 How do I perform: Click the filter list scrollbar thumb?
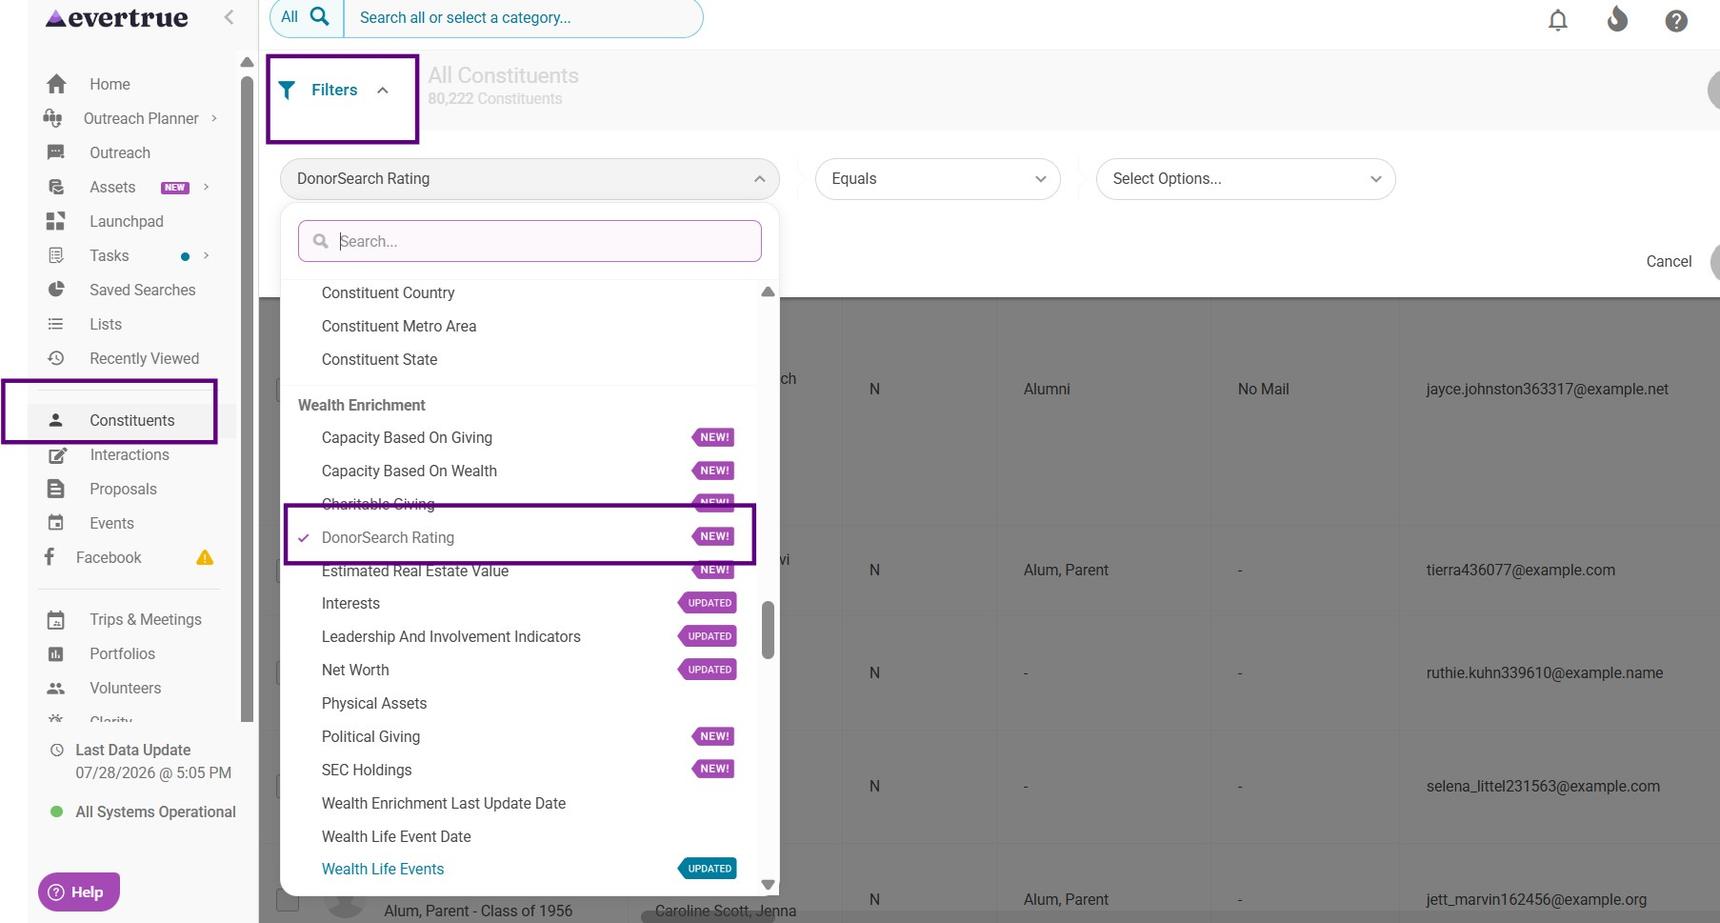click(x=768, y=630)
